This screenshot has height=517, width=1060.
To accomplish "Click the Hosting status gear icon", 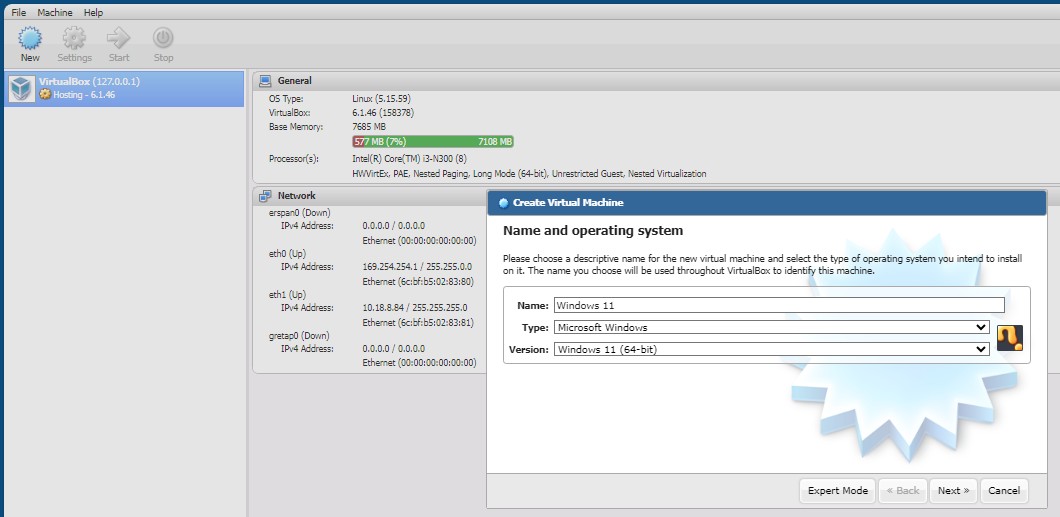I will tap(45, 95).
